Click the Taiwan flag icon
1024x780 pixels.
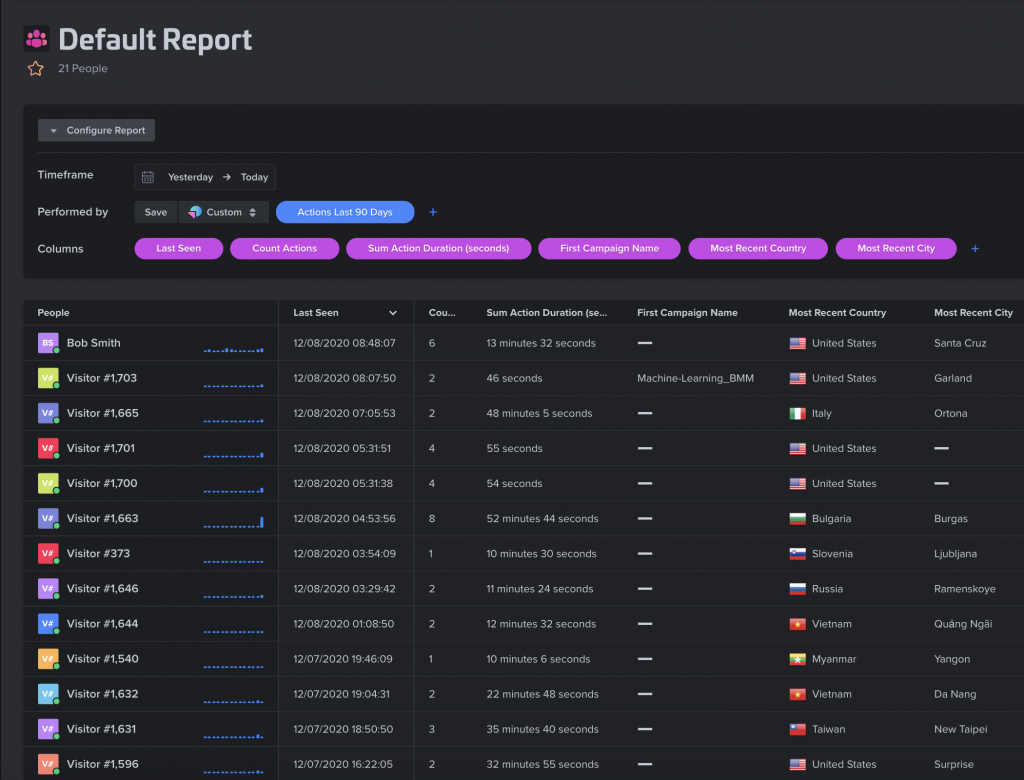click(797, 730)
